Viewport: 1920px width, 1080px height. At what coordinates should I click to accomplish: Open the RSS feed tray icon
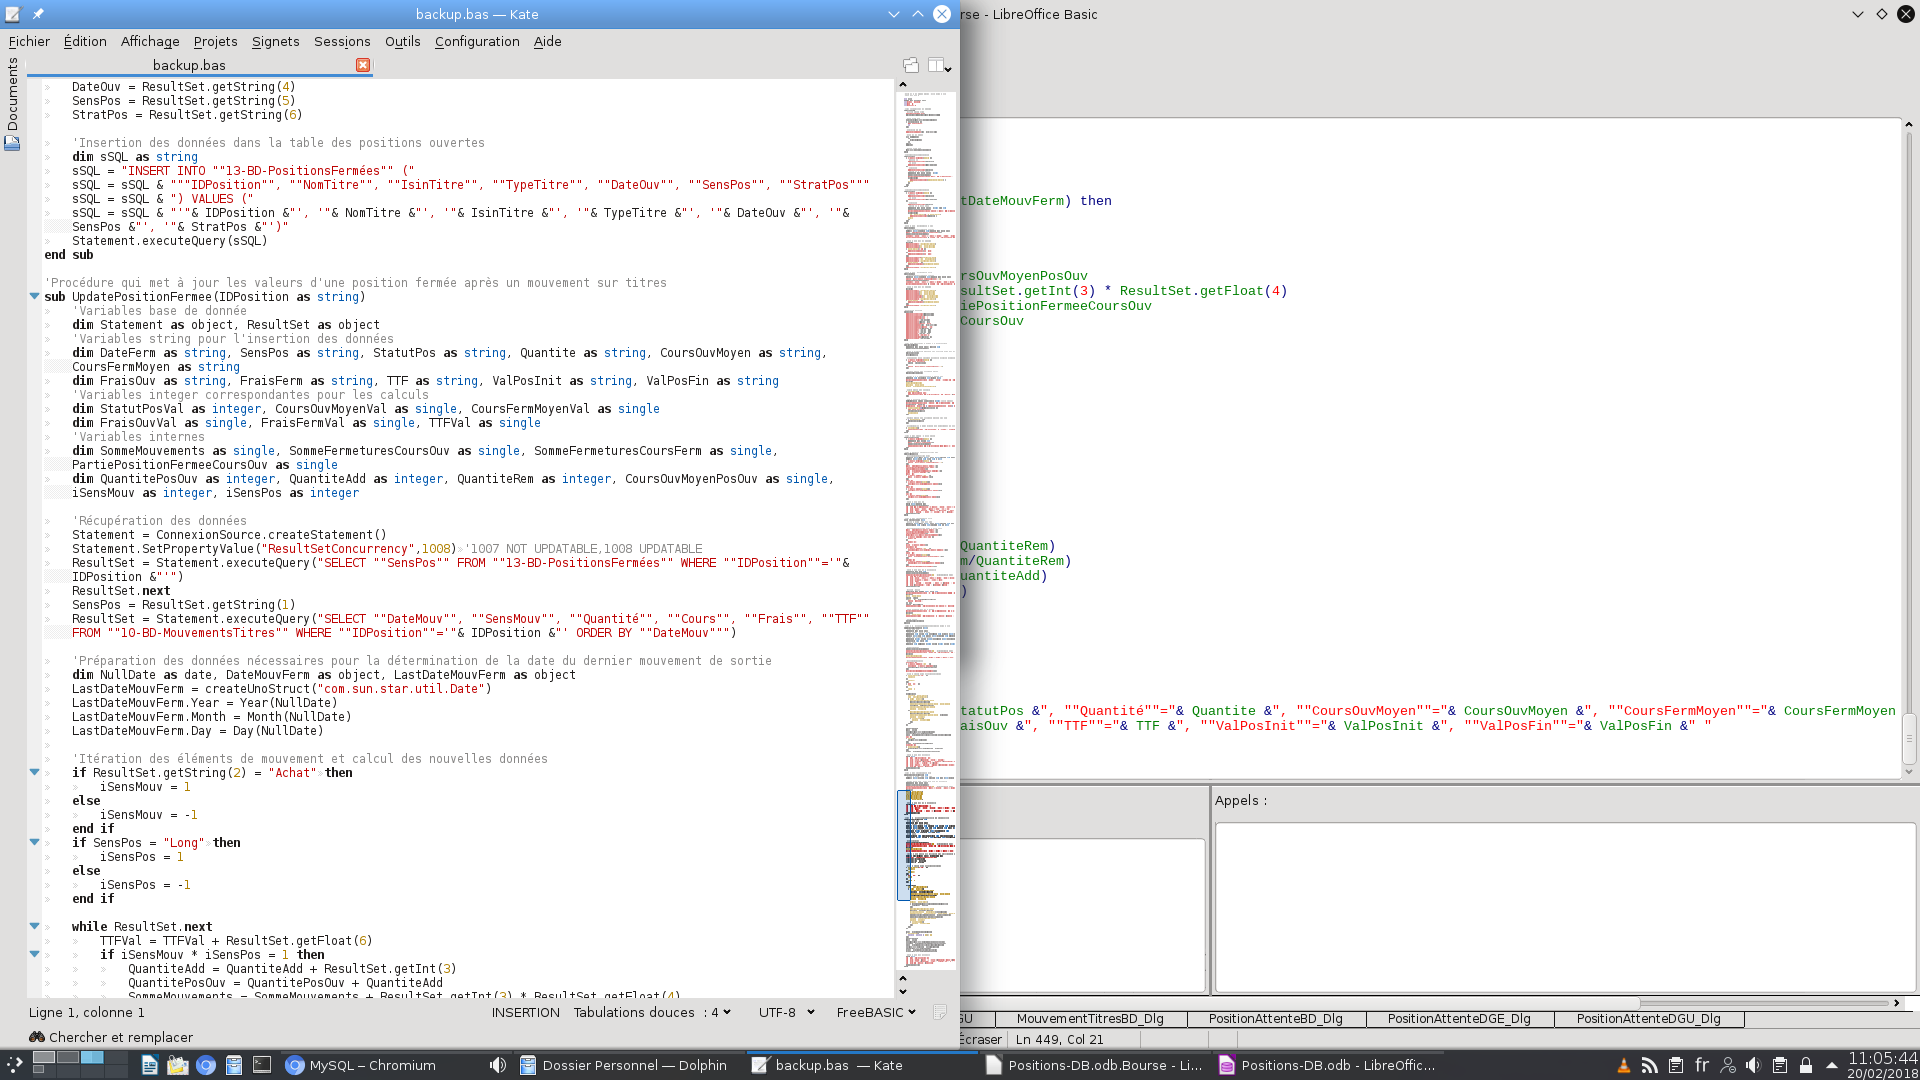pyautogui.click(x=1650, y=1065)
